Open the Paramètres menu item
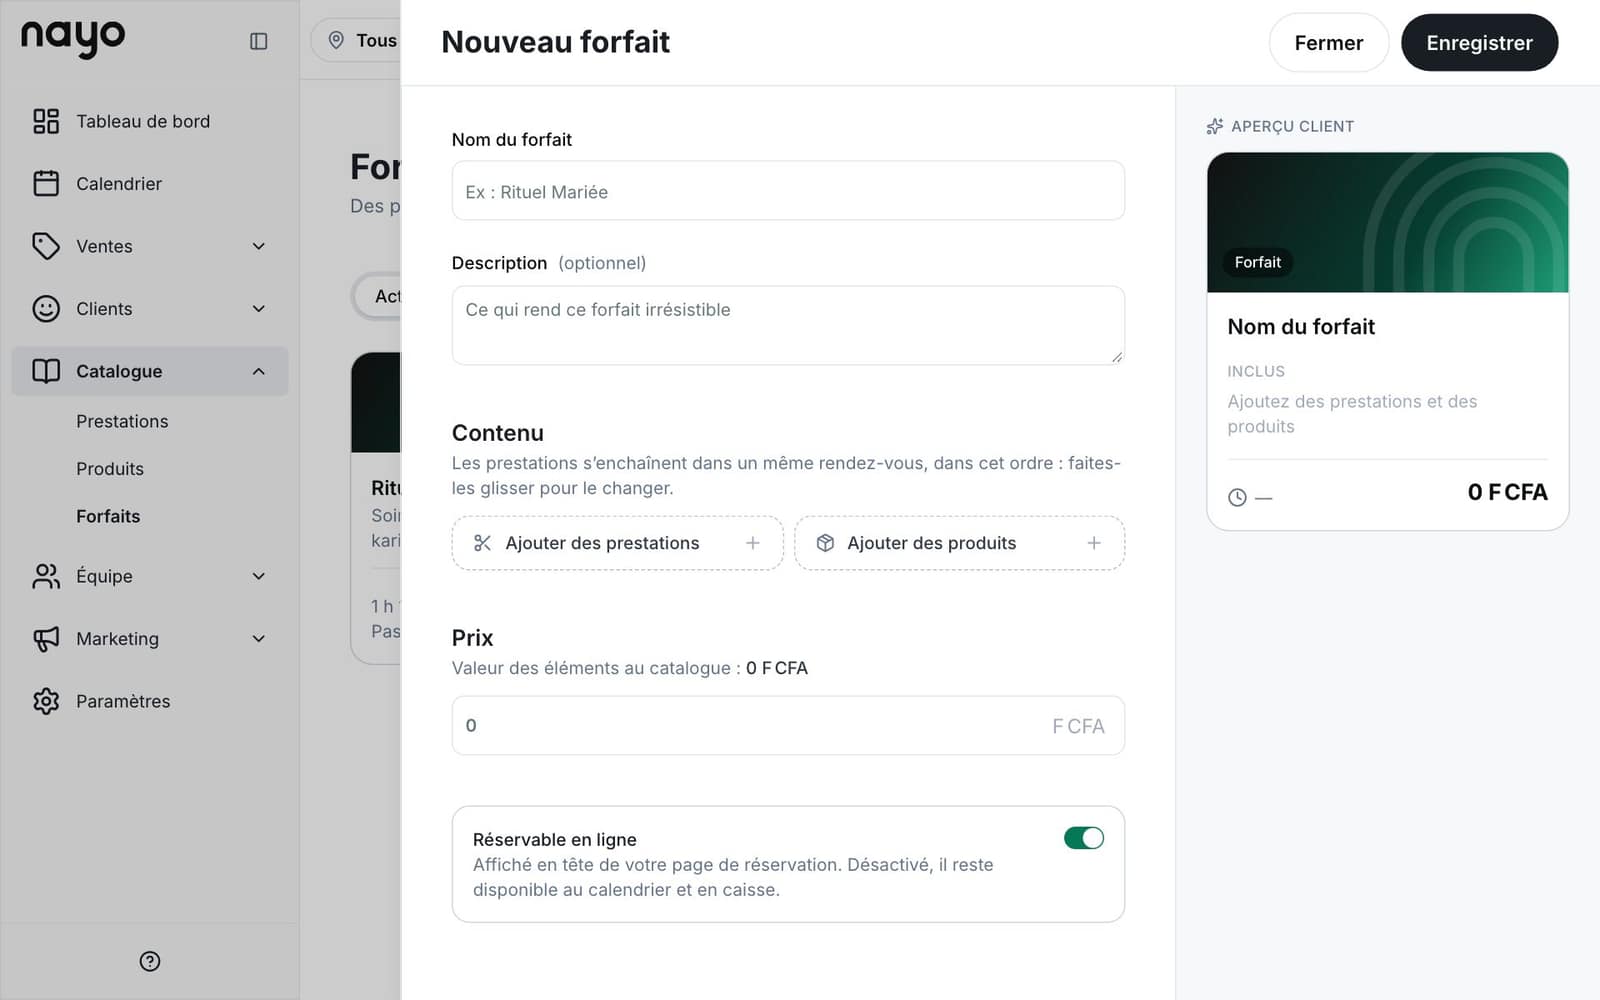The width and height of the screenshot is (1600, 1000). (150, 701)
